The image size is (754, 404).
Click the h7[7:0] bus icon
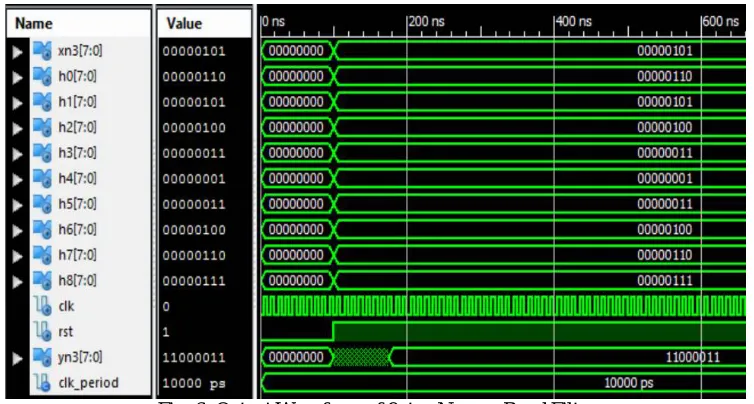(42, 255)
